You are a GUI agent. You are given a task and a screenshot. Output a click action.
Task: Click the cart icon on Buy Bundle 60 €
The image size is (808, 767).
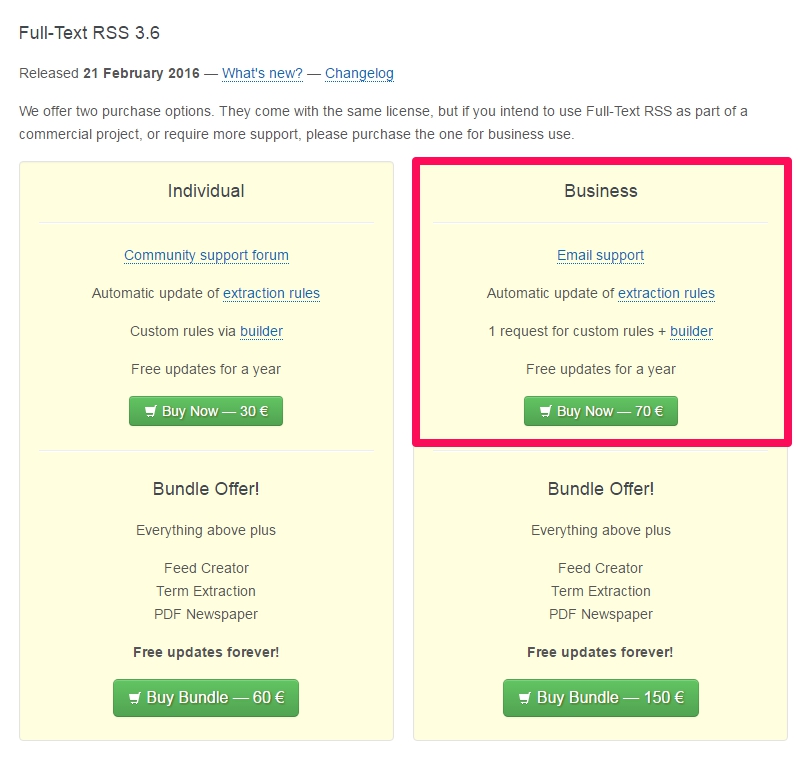[x=134, y=698]
